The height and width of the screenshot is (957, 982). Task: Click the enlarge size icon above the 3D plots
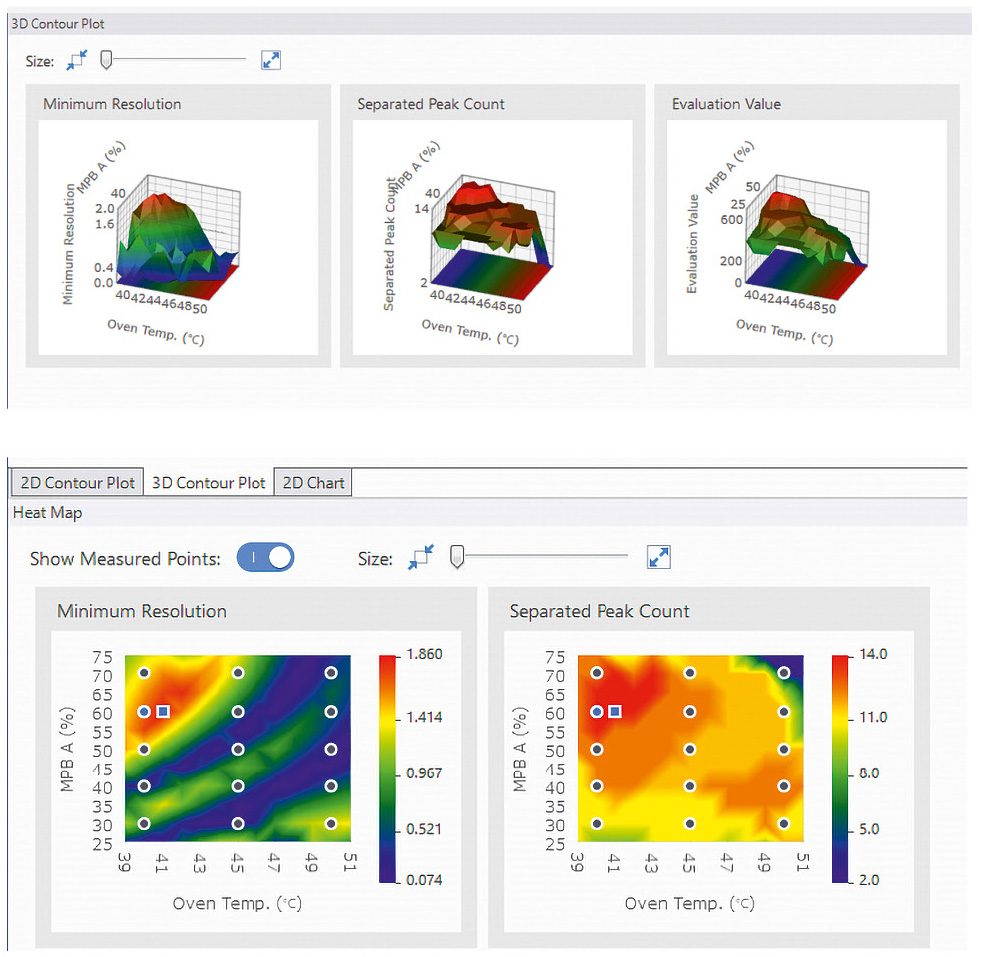click(270, 61)
